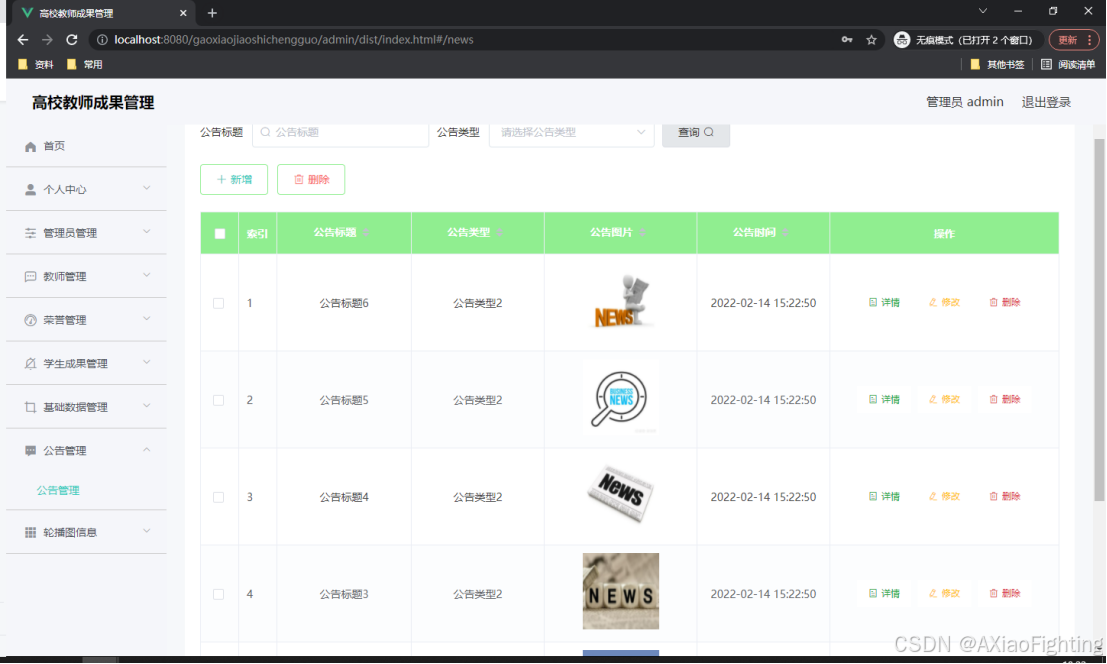This screenshot has height=664, width=1107.
Task: Check the checkbox for row 公告标题3
Action: 219,594
